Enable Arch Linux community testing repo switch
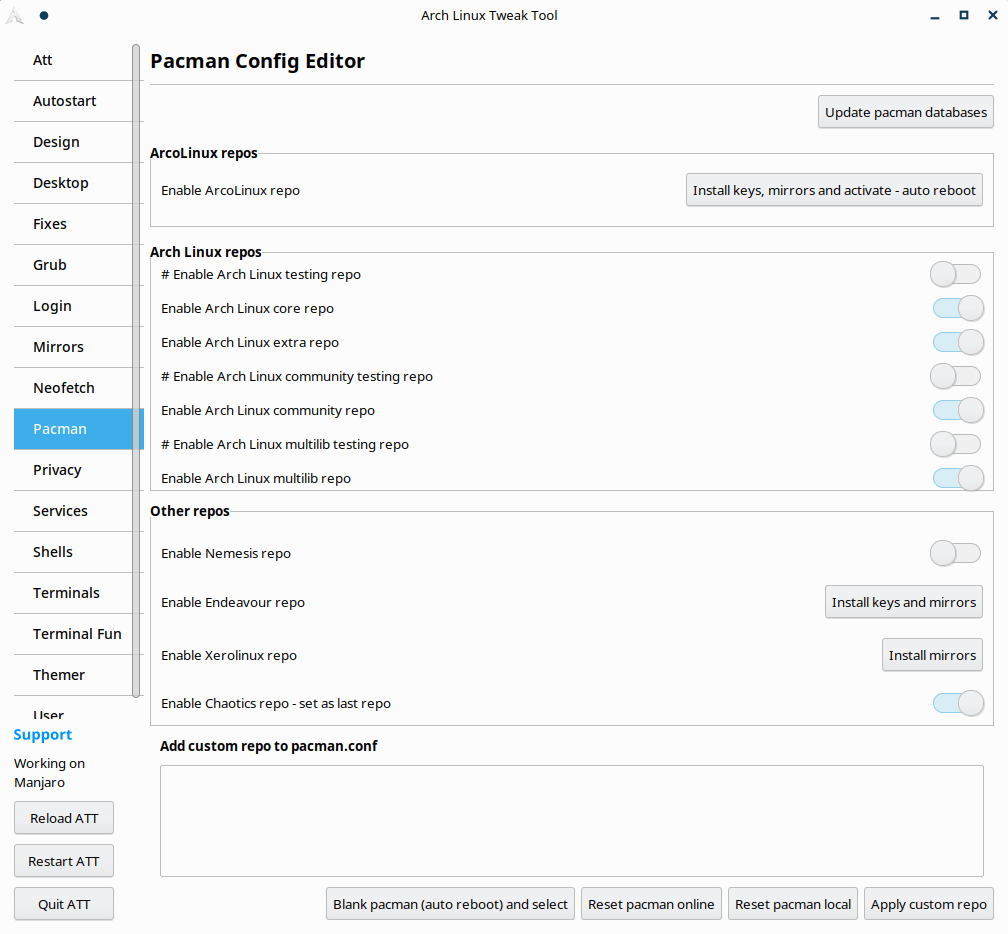This screenshot has width=1008, height=934. point(955,377)
